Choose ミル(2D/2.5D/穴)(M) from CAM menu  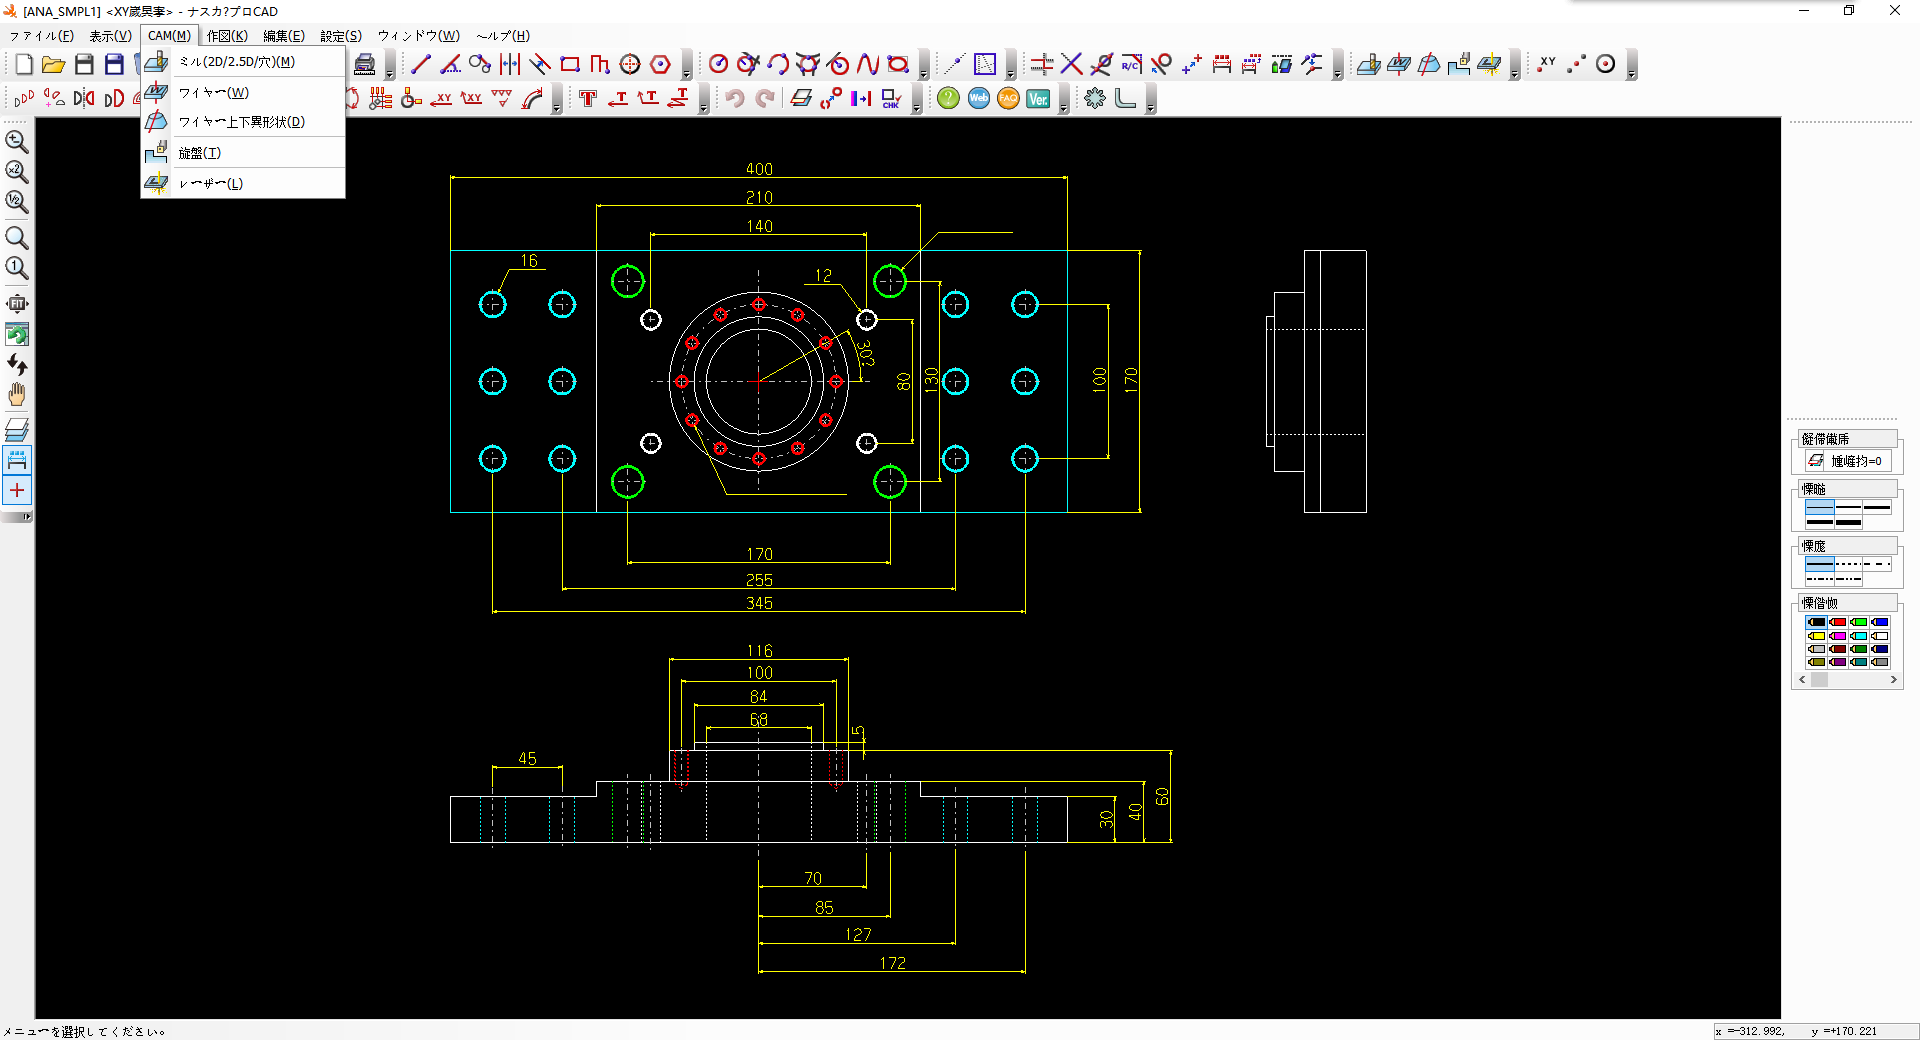pyautogui.click(x=243, y=62)
